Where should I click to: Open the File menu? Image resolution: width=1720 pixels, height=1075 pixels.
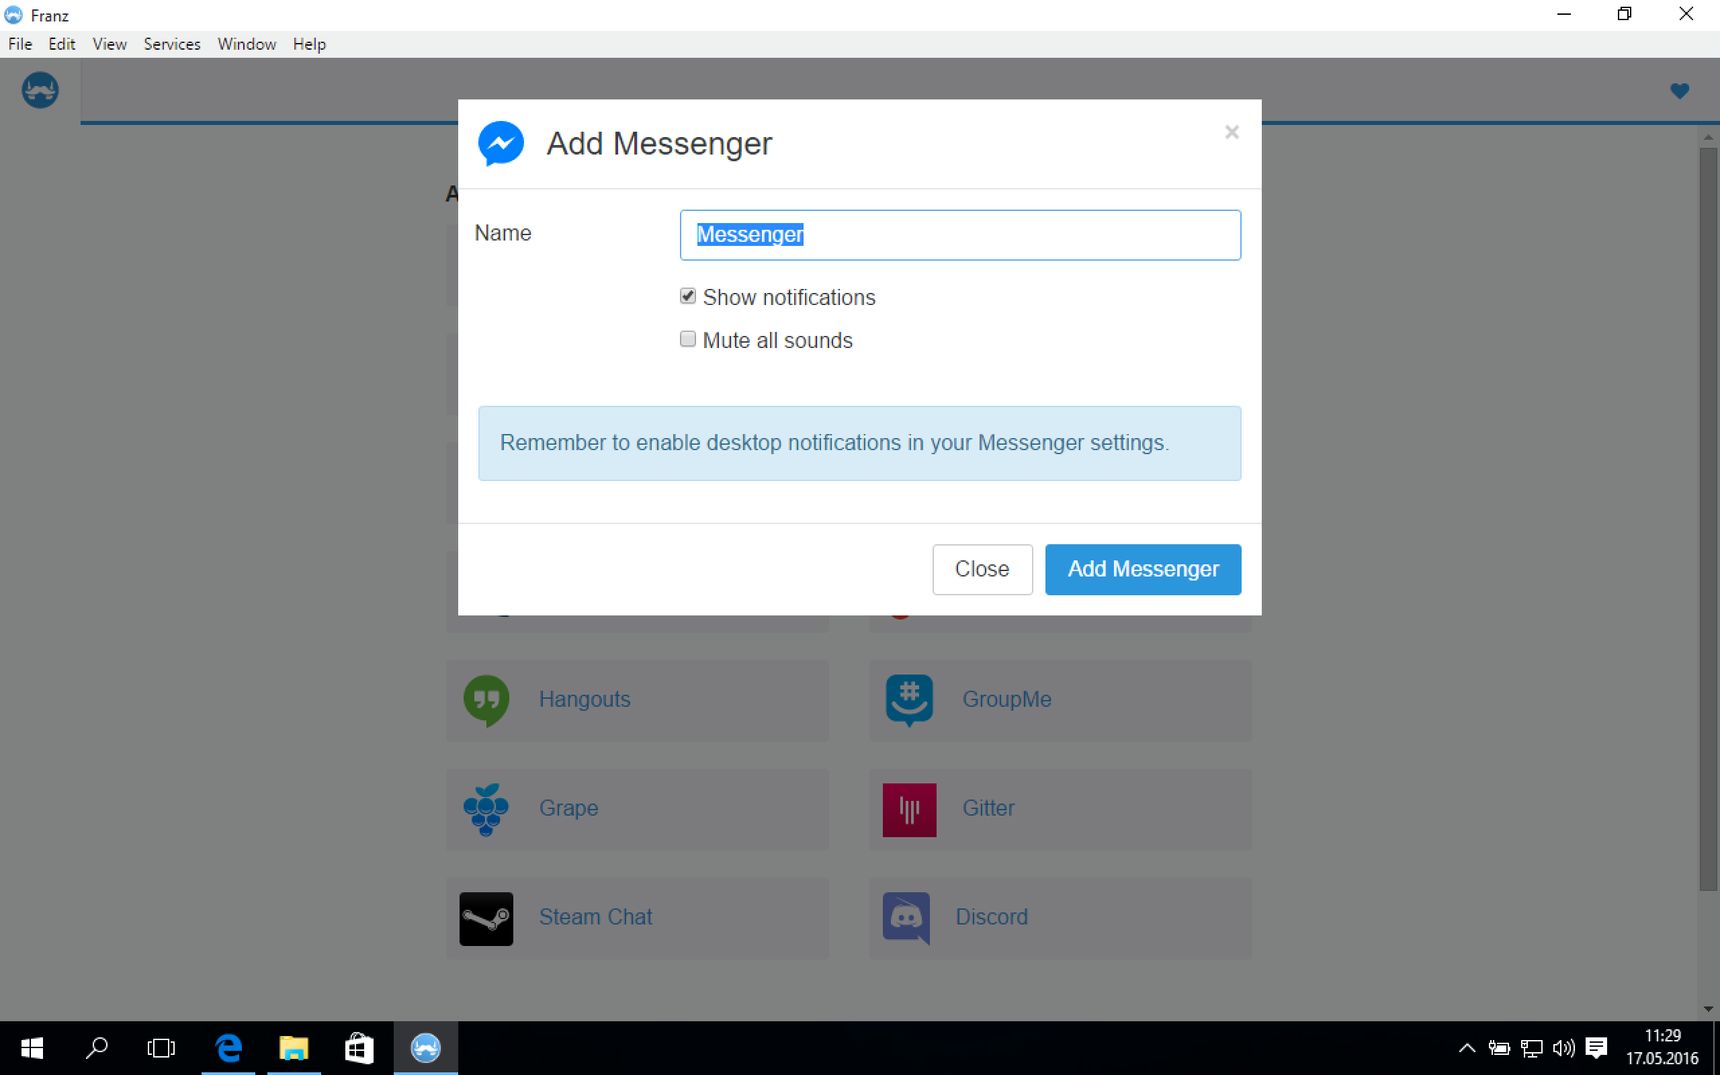click(20, 44)
